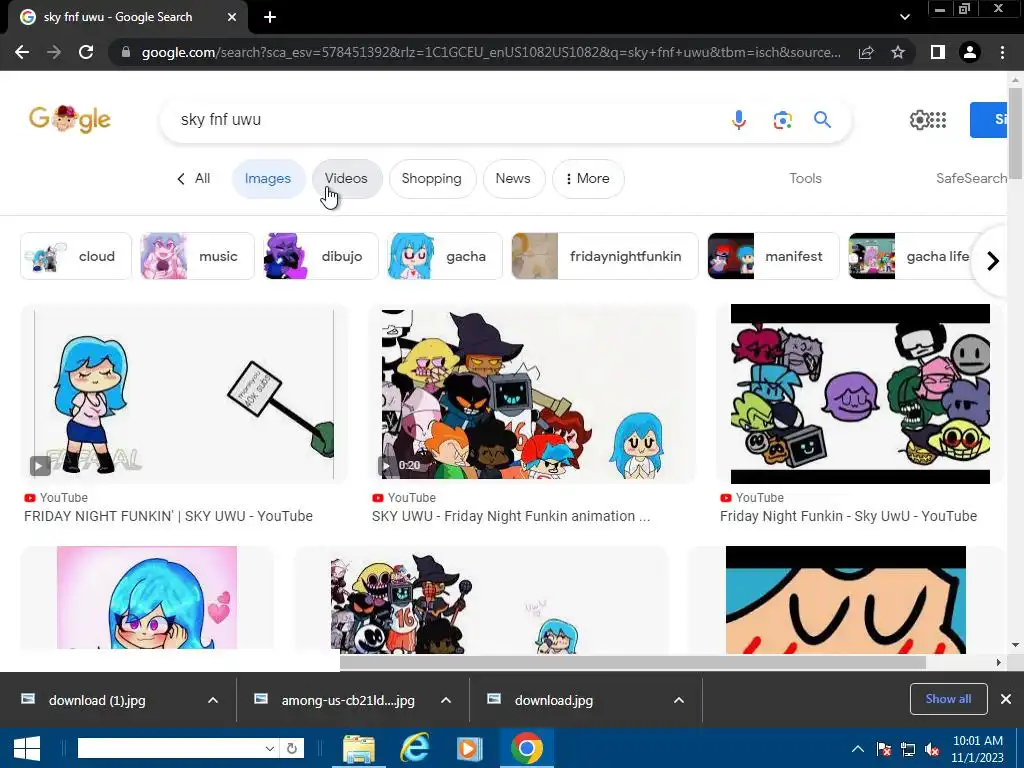Close the sky fnf uwu tab
The width and height of the screenshot is (1024, 768).
[232, 17]
